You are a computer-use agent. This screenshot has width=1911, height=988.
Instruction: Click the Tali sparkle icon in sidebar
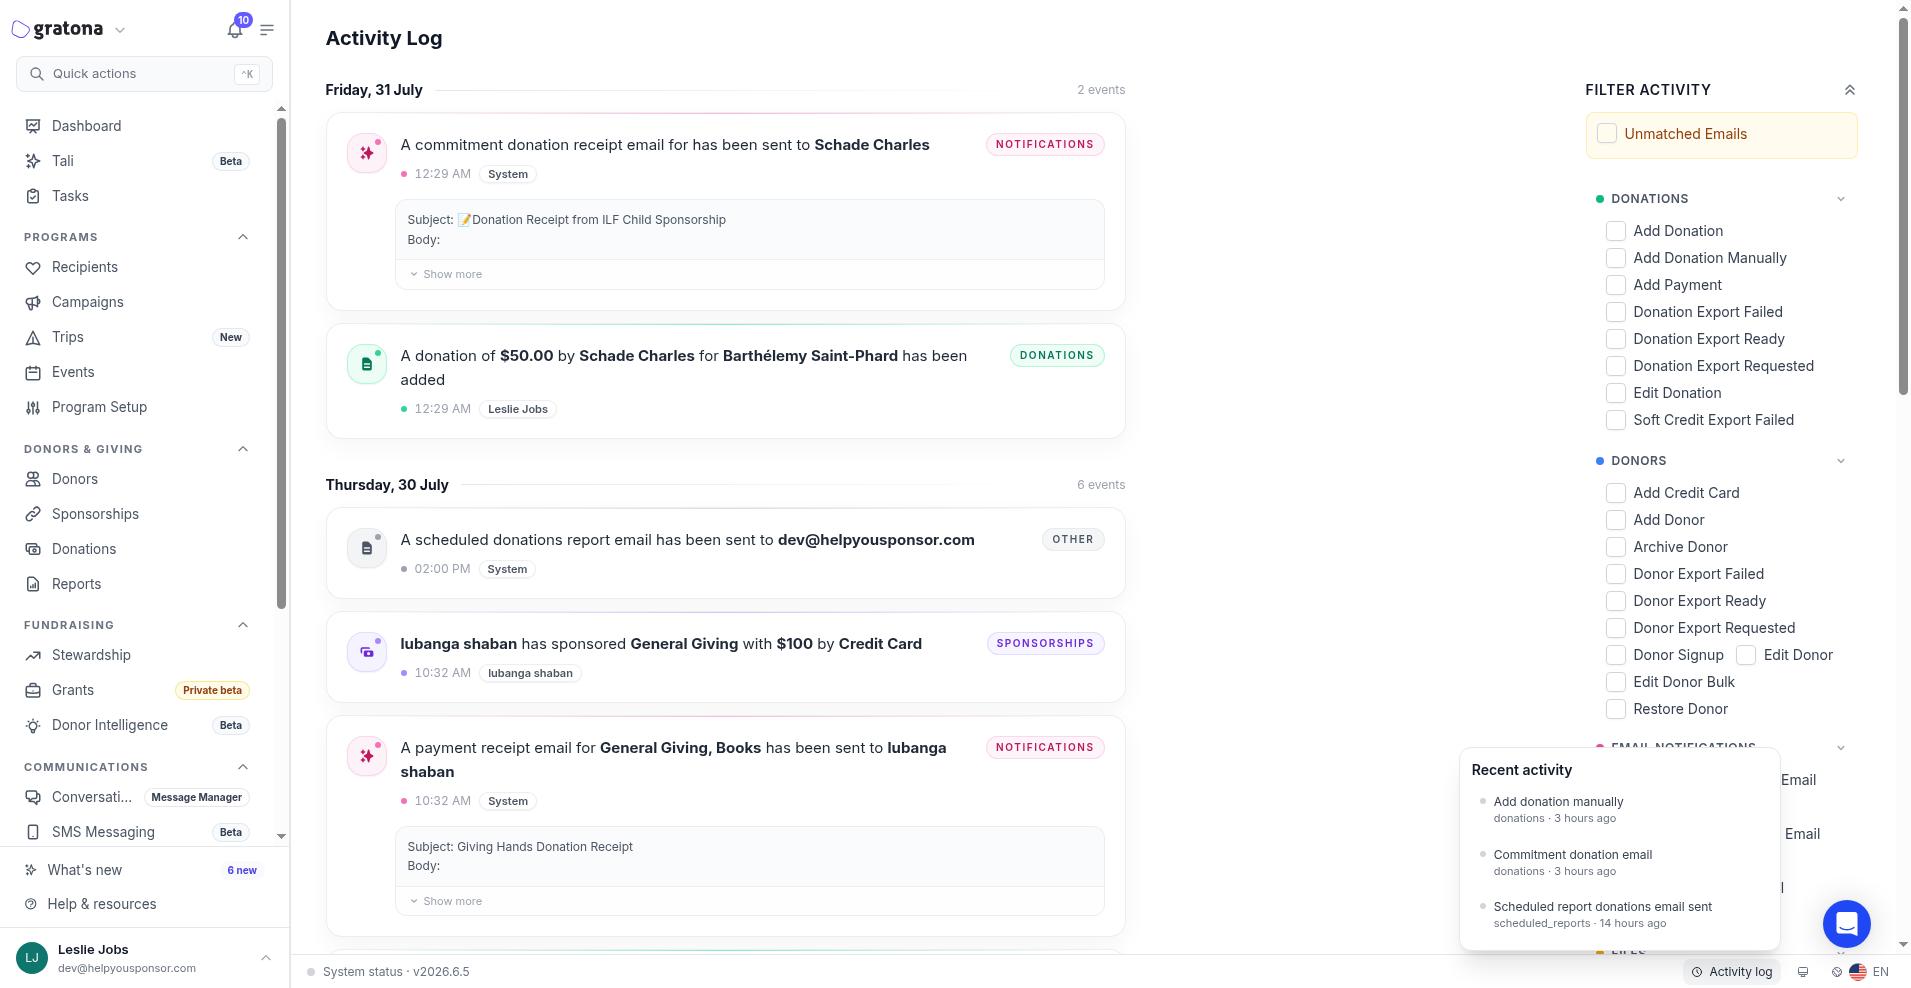coord(33,161)
